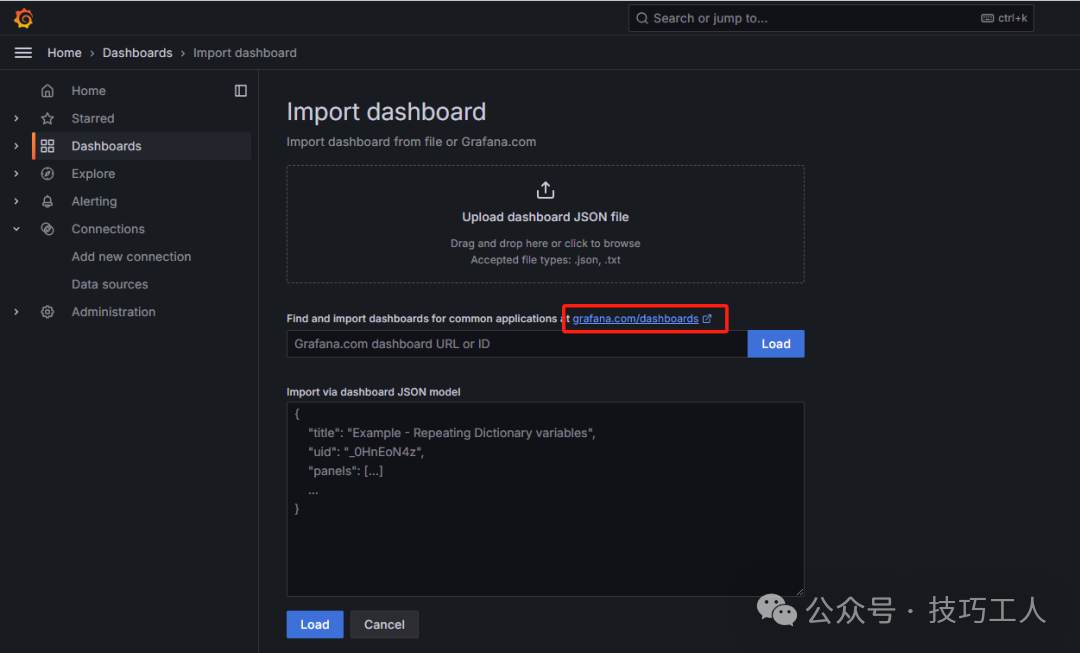Screen dimensions: 1080x653
Task: Expand the Administration section chevron
Action: pyautogui.click(x=17, y=311)
